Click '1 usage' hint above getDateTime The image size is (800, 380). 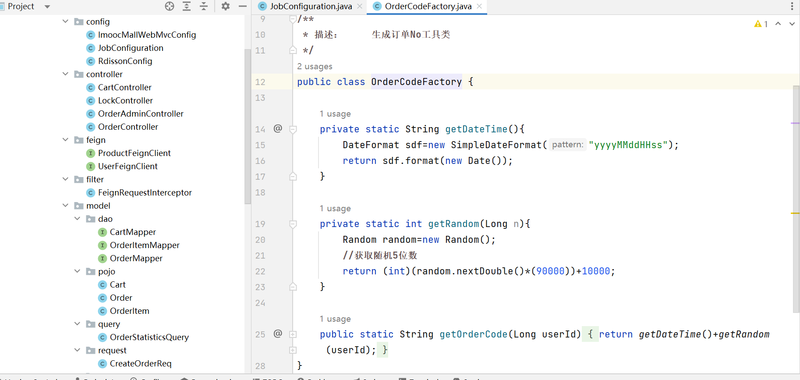click(335, 114)
